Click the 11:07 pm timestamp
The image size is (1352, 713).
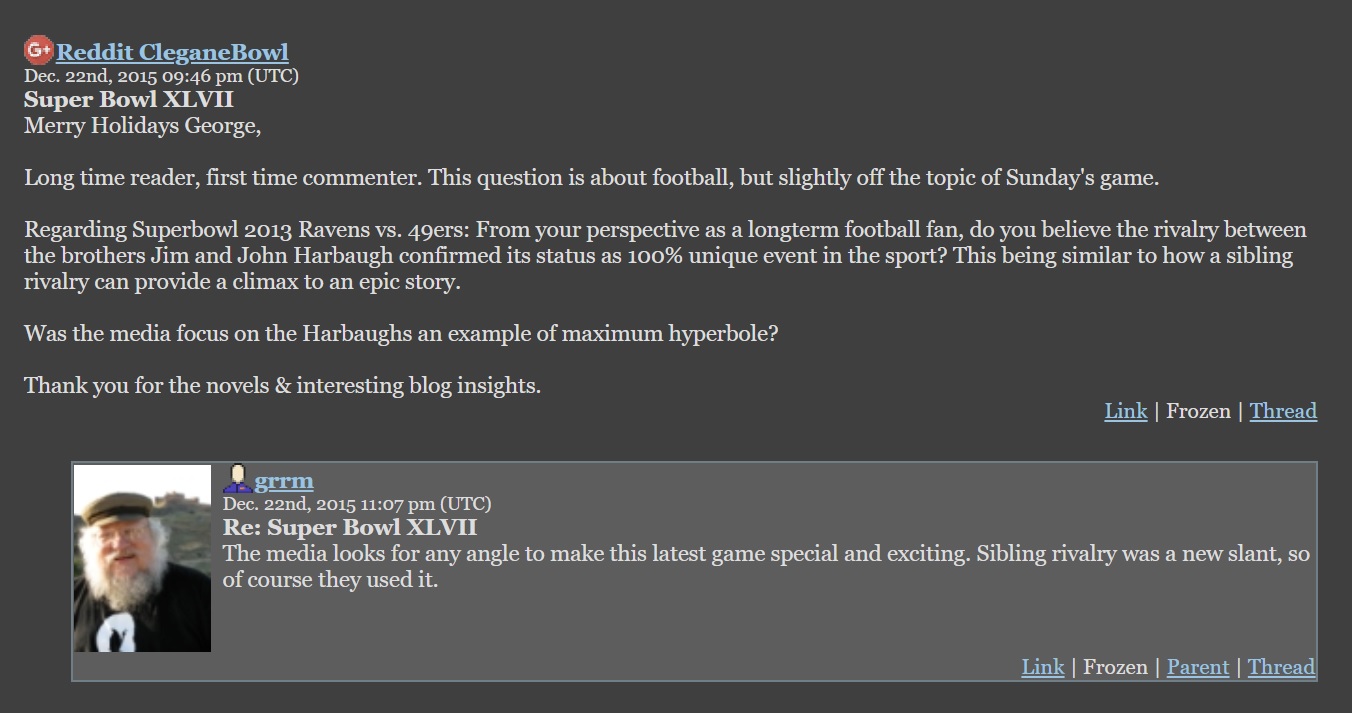[357, 504]
